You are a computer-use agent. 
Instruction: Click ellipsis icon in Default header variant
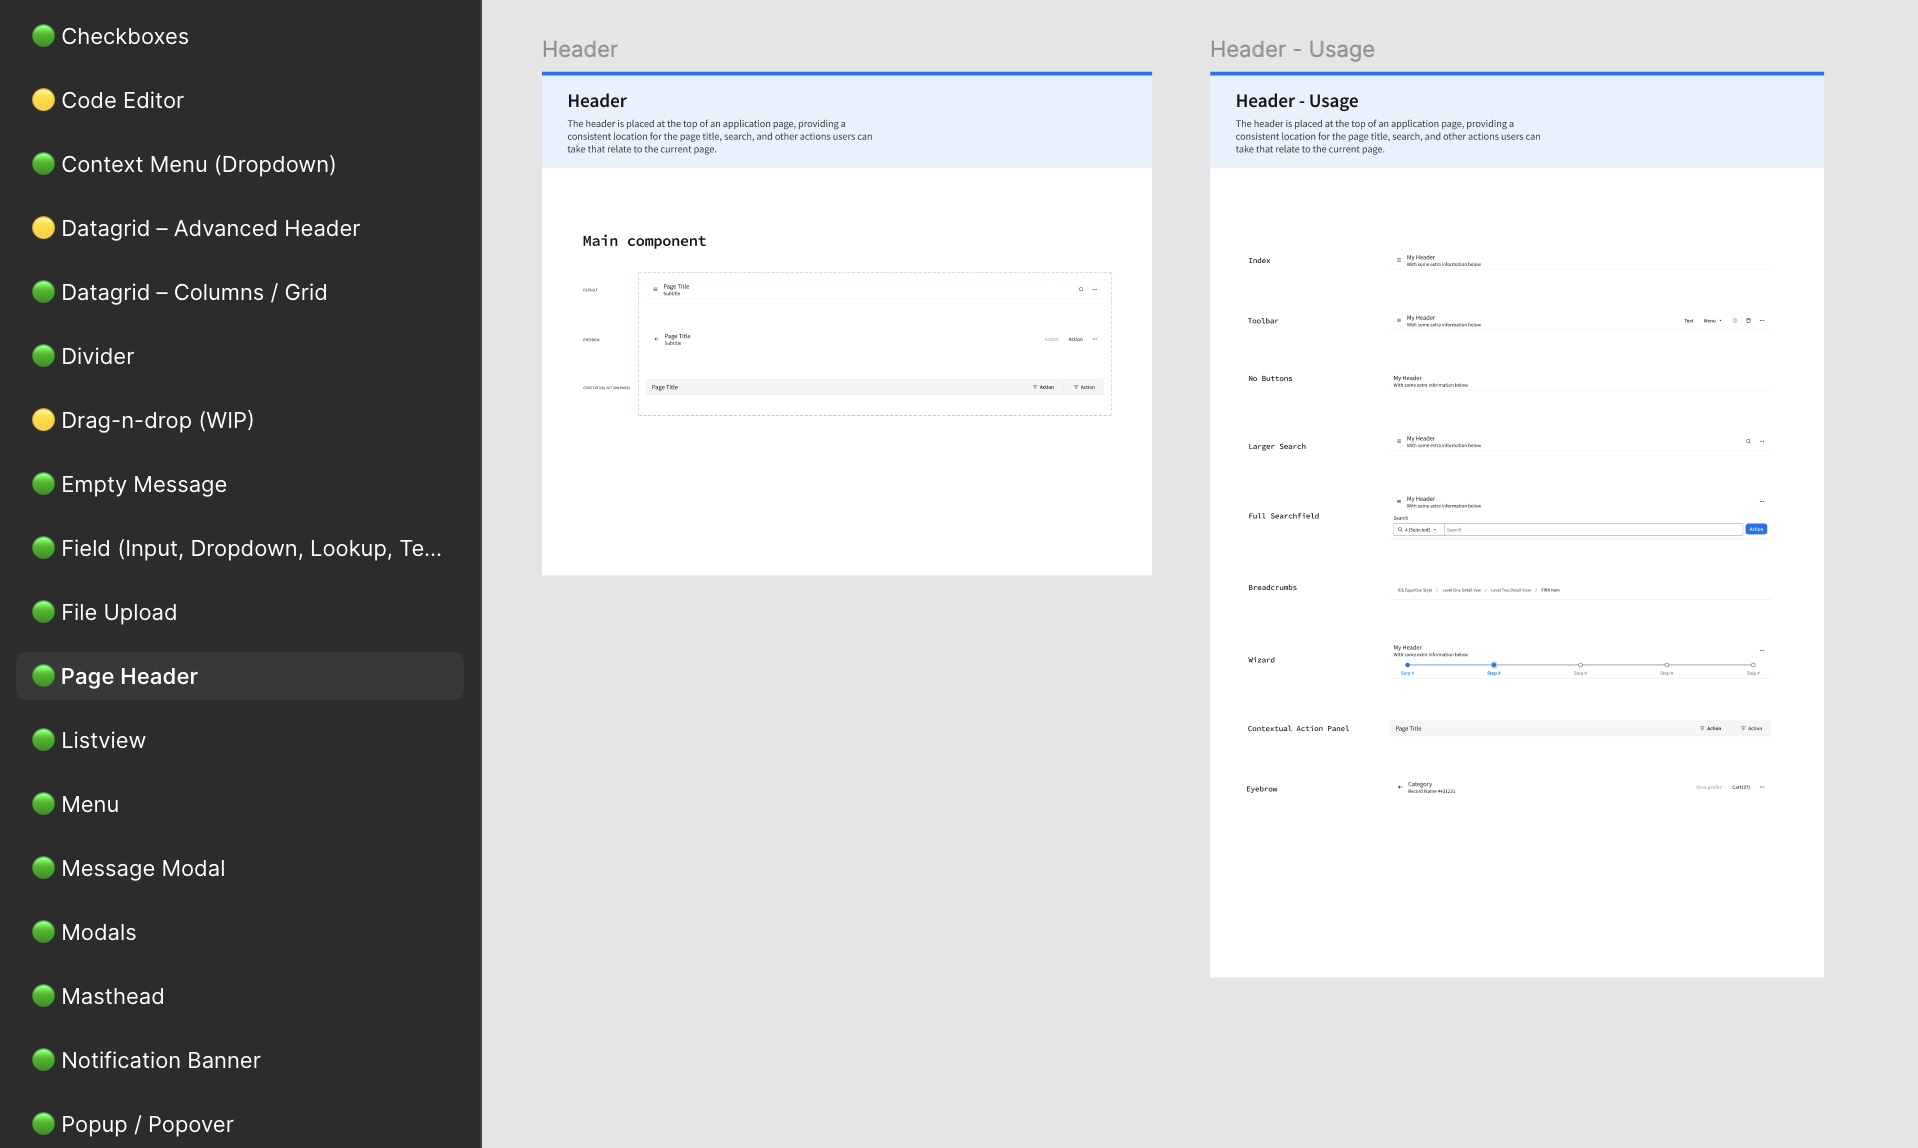1095,289
